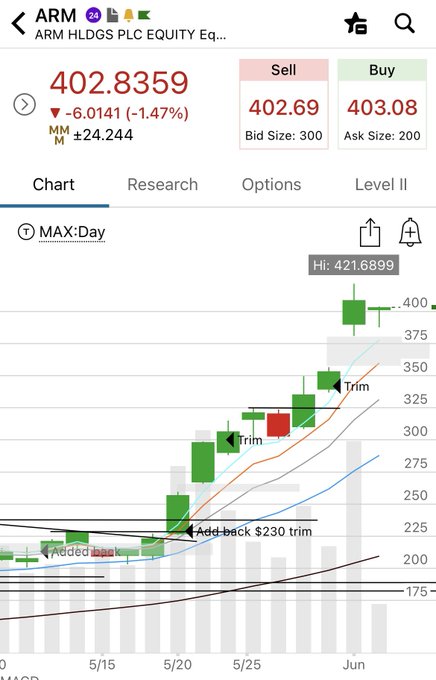Screen dimensions: 436x680
Task: Open Sell at 402.69 panel
Action: 284,104
